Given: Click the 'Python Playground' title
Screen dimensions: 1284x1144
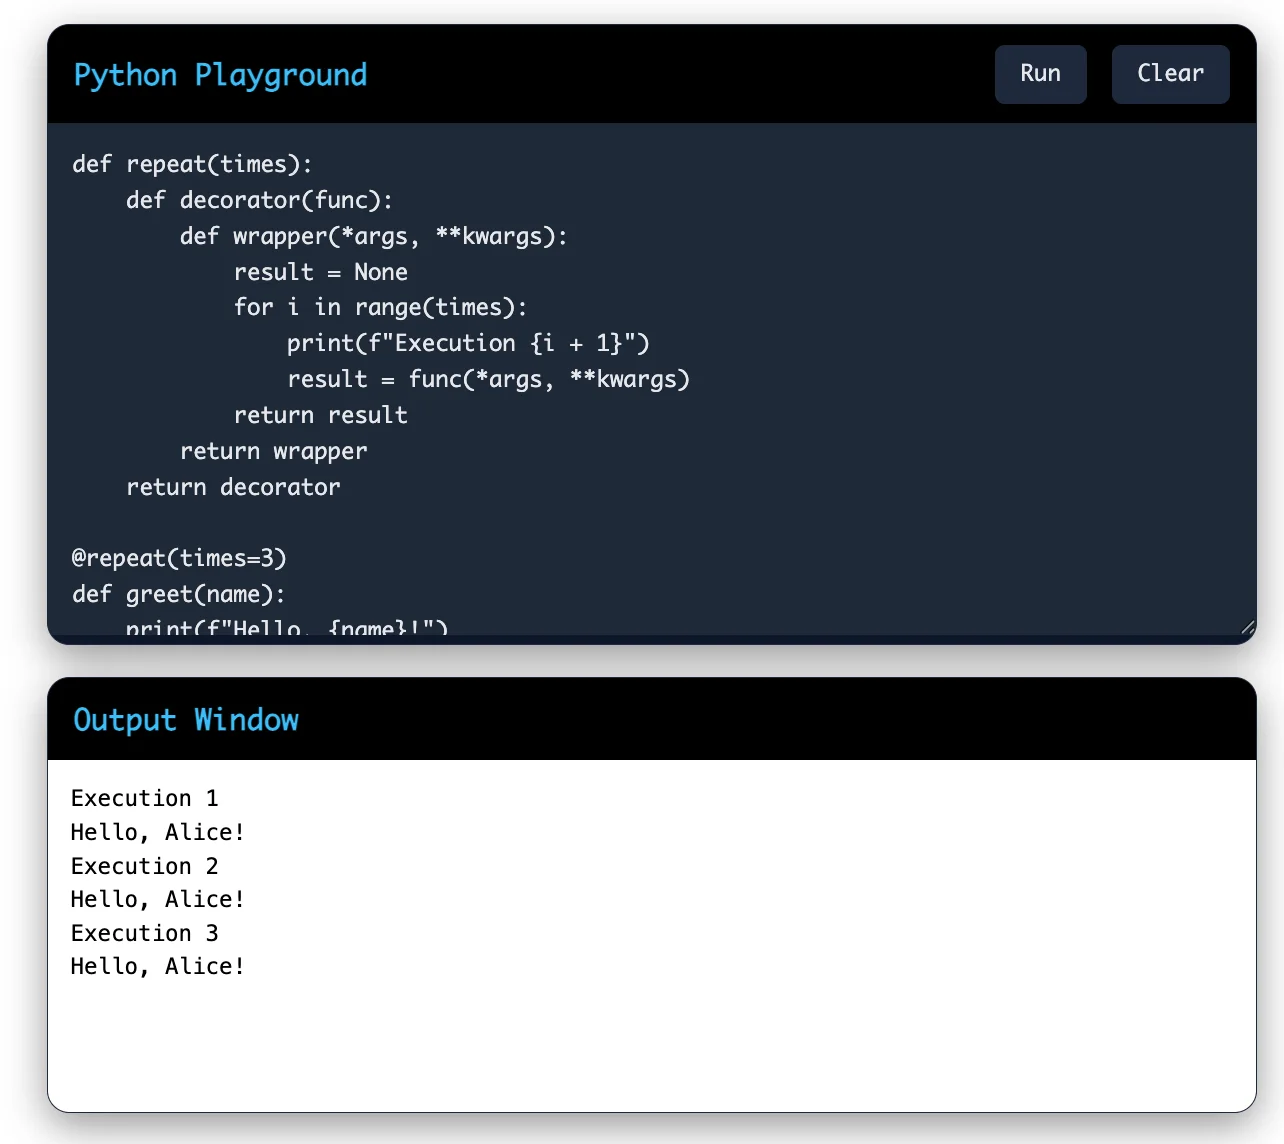Looking at the screenshot, I should (x=220, y=75).
